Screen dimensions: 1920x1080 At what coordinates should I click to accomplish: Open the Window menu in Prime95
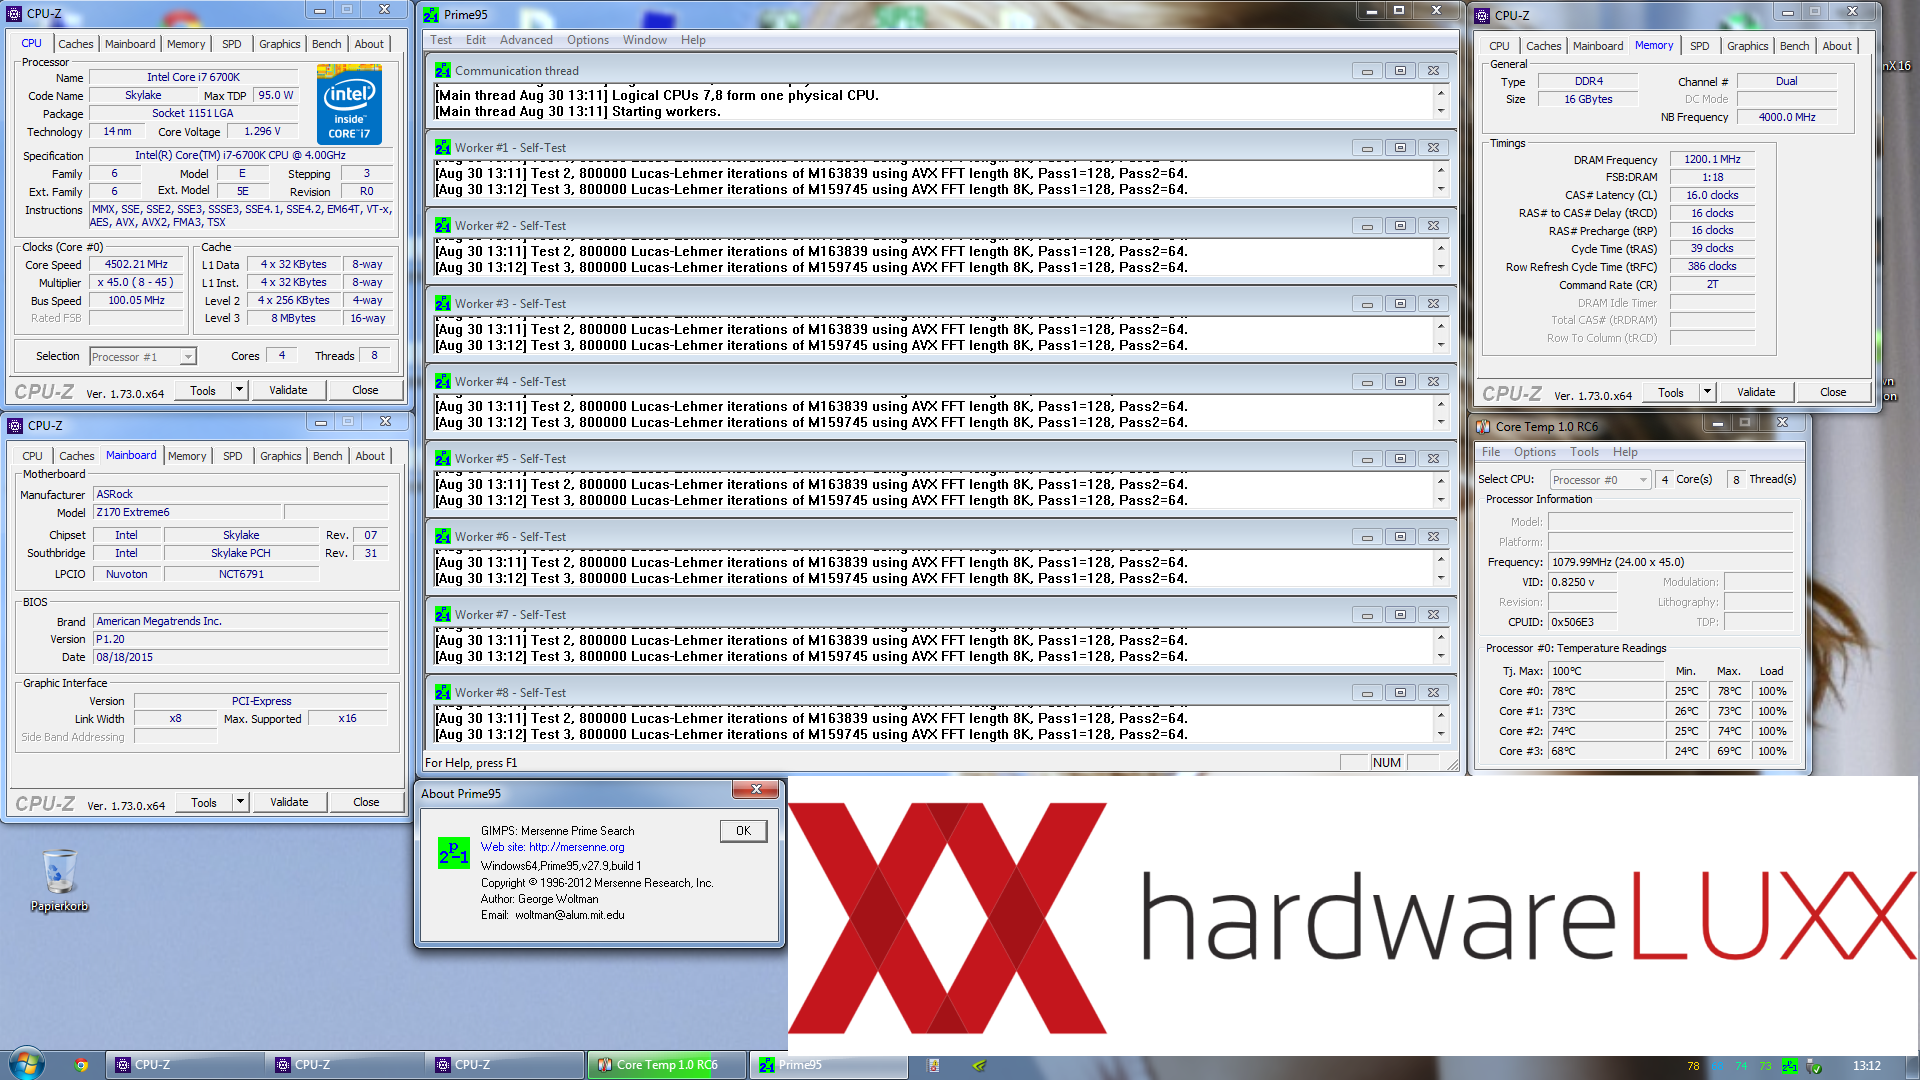645,40
